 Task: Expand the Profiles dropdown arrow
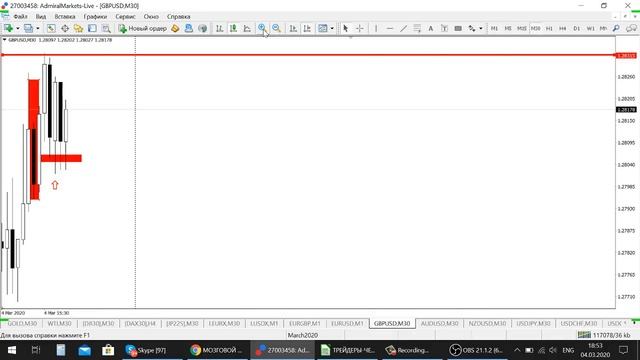click(38, 28)
